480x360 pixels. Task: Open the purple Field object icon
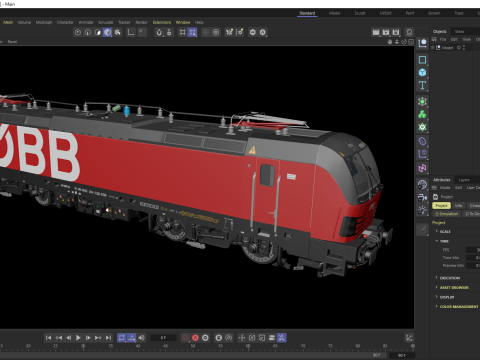(x=422, y=154)
